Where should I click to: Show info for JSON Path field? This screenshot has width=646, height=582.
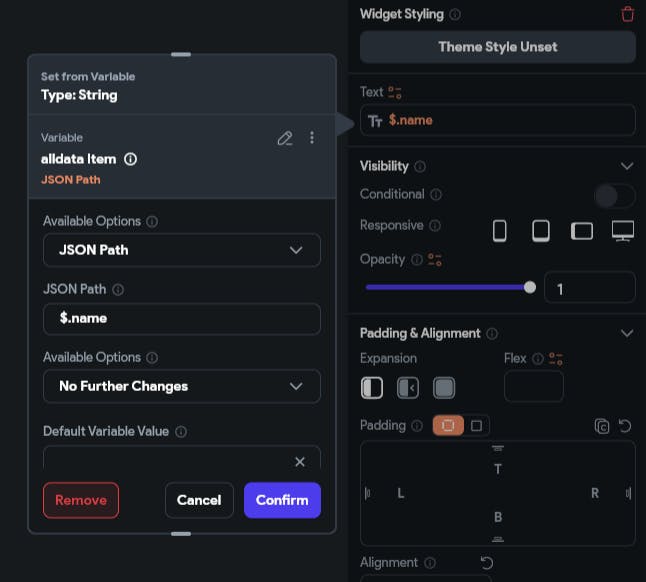pos(118,290)
